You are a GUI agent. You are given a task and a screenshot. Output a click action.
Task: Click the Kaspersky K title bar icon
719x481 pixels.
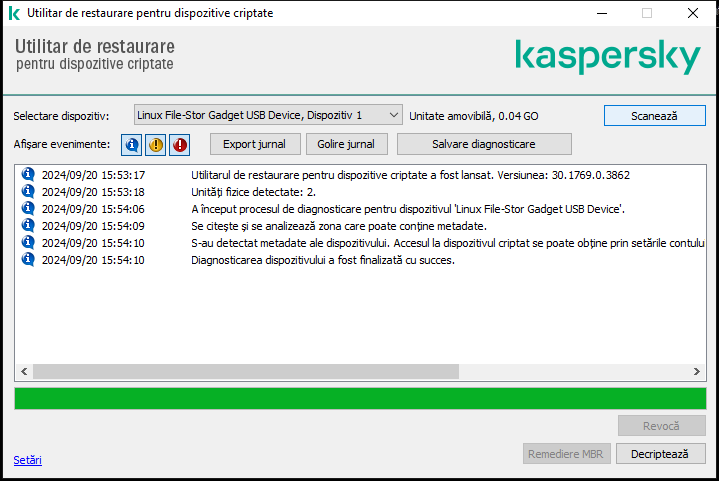pos(14,13)
